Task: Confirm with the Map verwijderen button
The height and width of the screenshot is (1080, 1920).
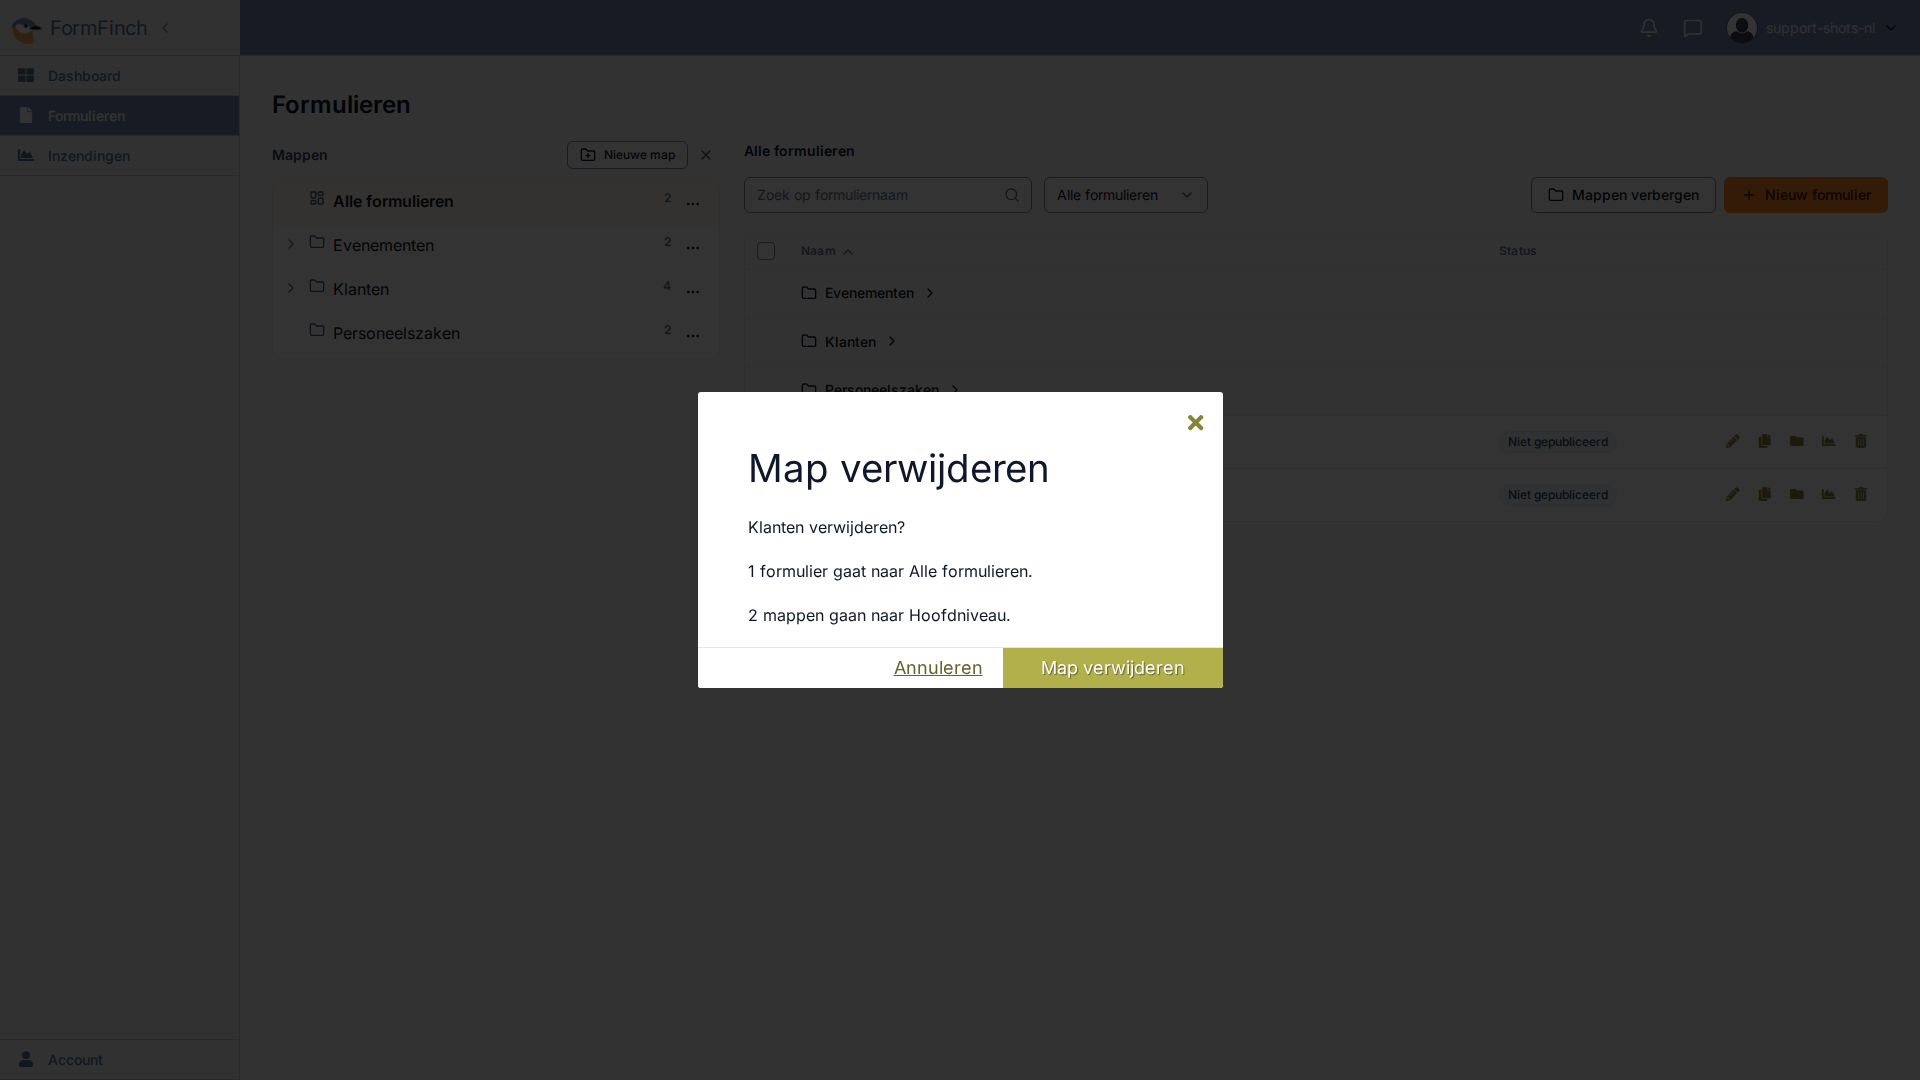Action: pyautogui.click(x=1112, y=668)
